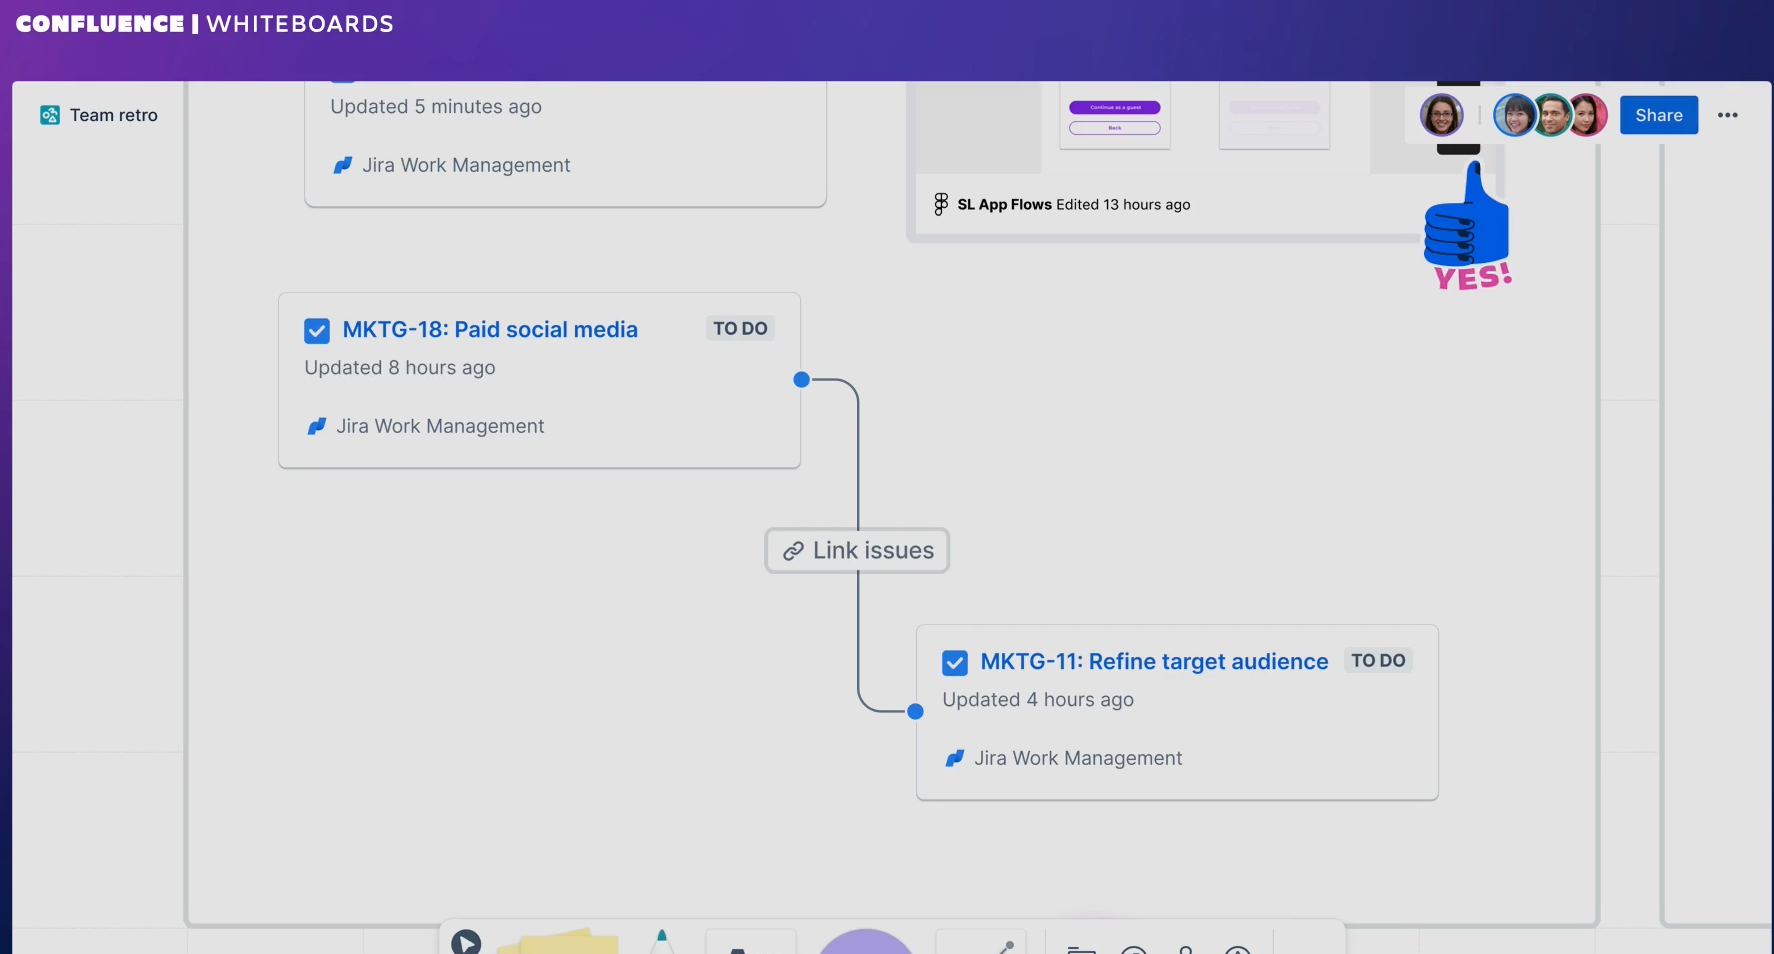Open MKTG-11: Refine target audience link
This screenshot has height=954, width=1774.
tap(1153, 661)
